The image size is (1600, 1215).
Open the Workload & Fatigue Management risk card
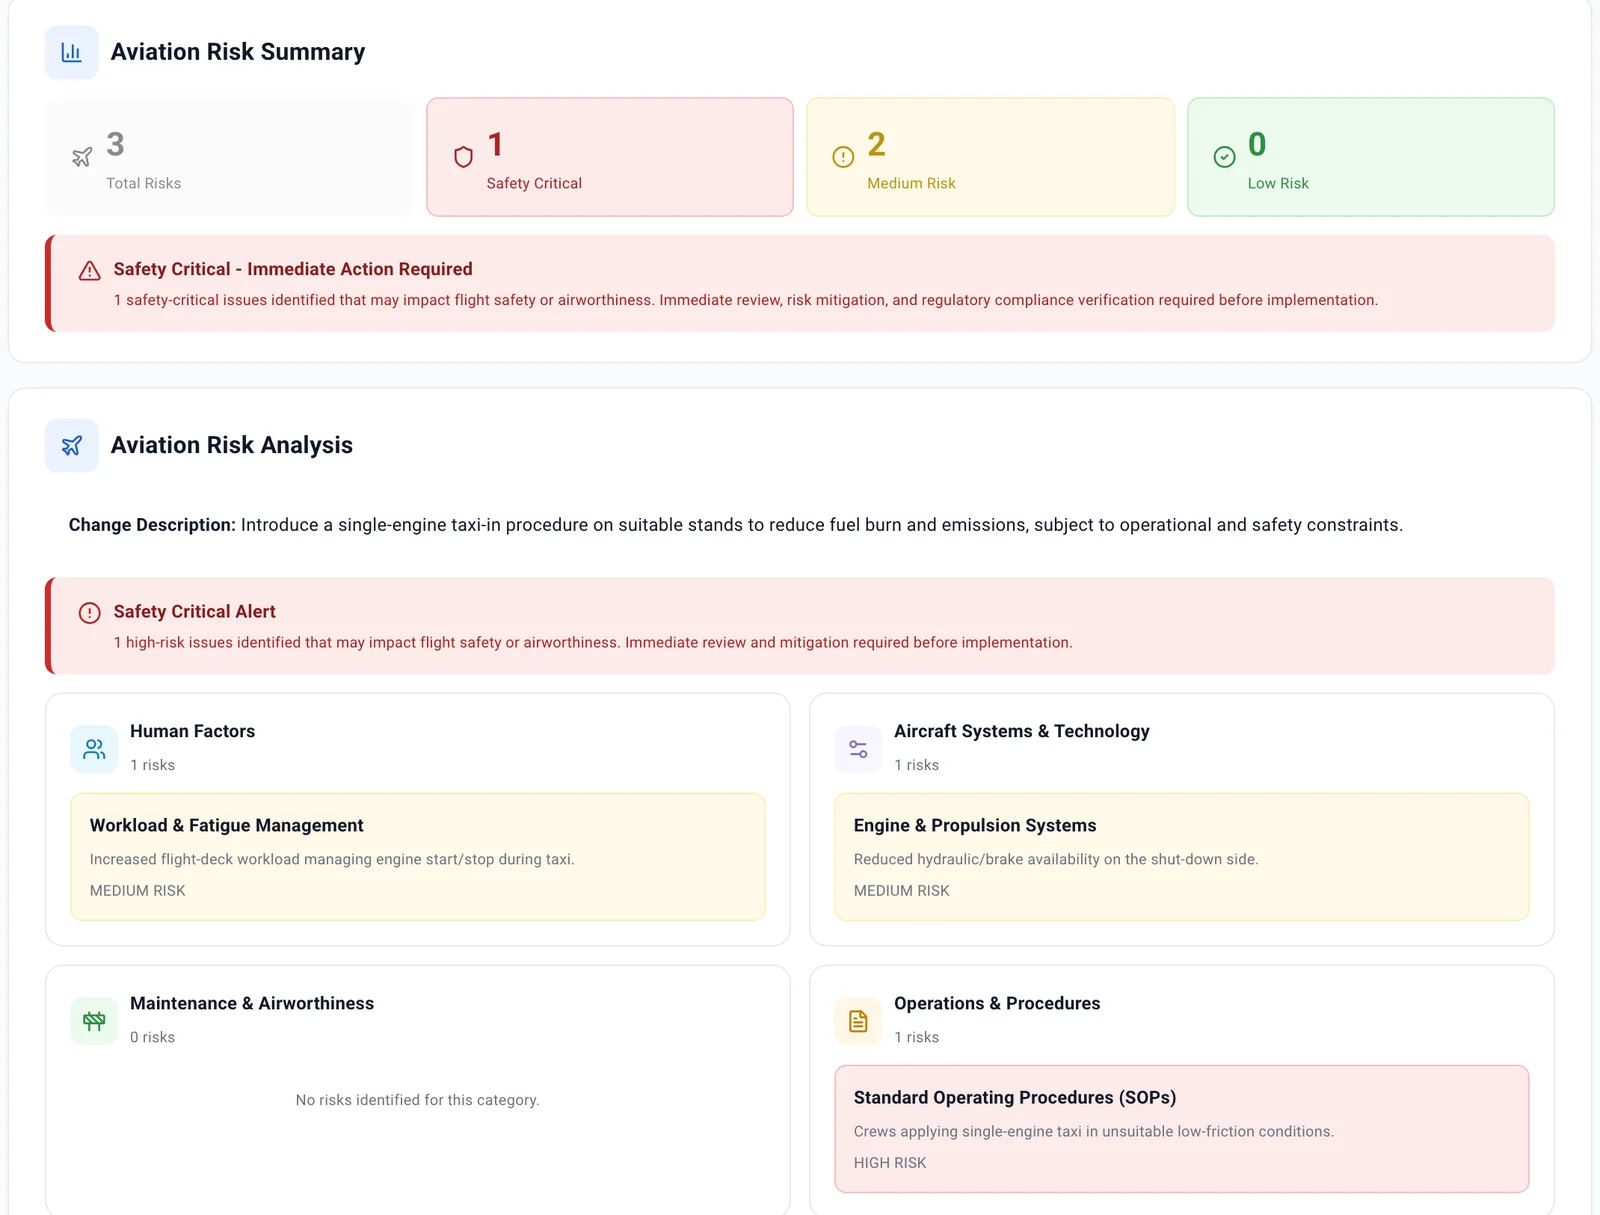click(418, 857)
